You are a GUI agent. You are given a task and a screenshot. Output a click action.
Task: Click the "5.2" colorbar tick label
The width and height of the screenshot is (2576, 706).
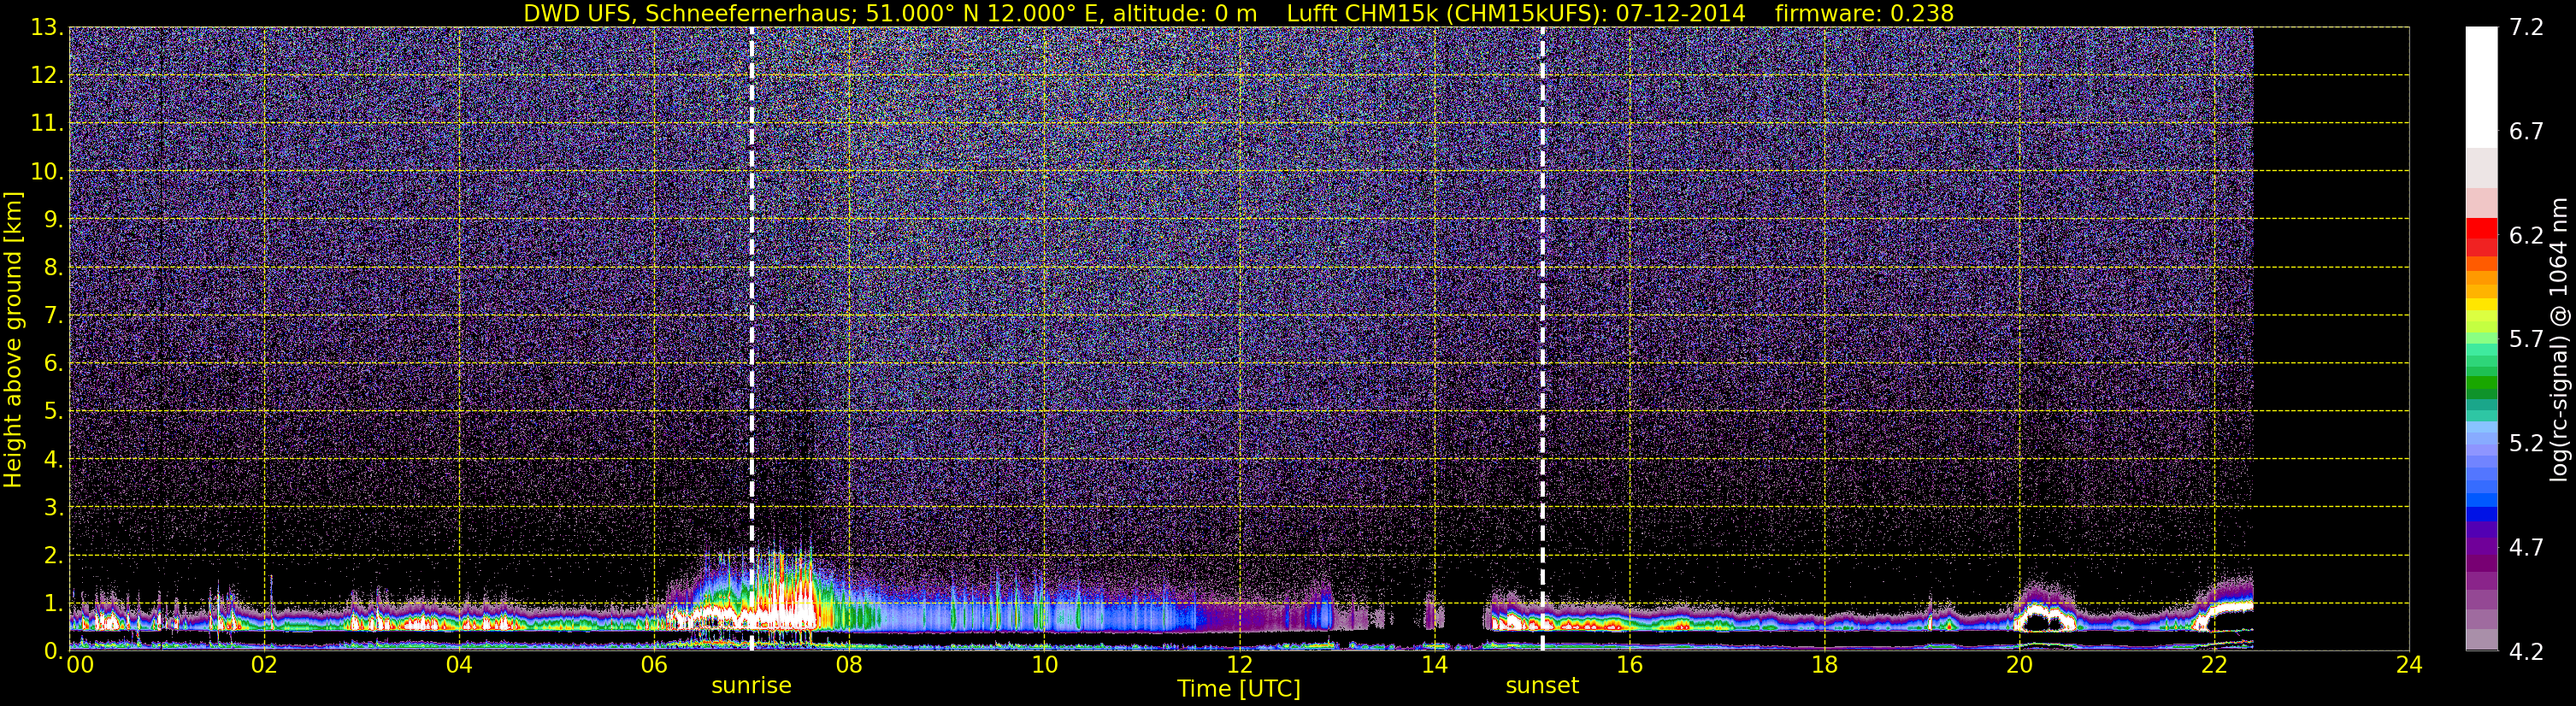[2526, 443]
